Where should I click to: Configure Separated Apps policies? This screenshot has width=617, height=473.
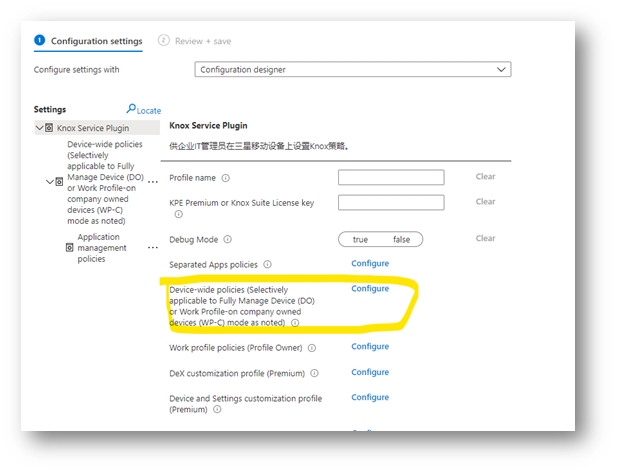pyautogui.click(x=370, y=263)
